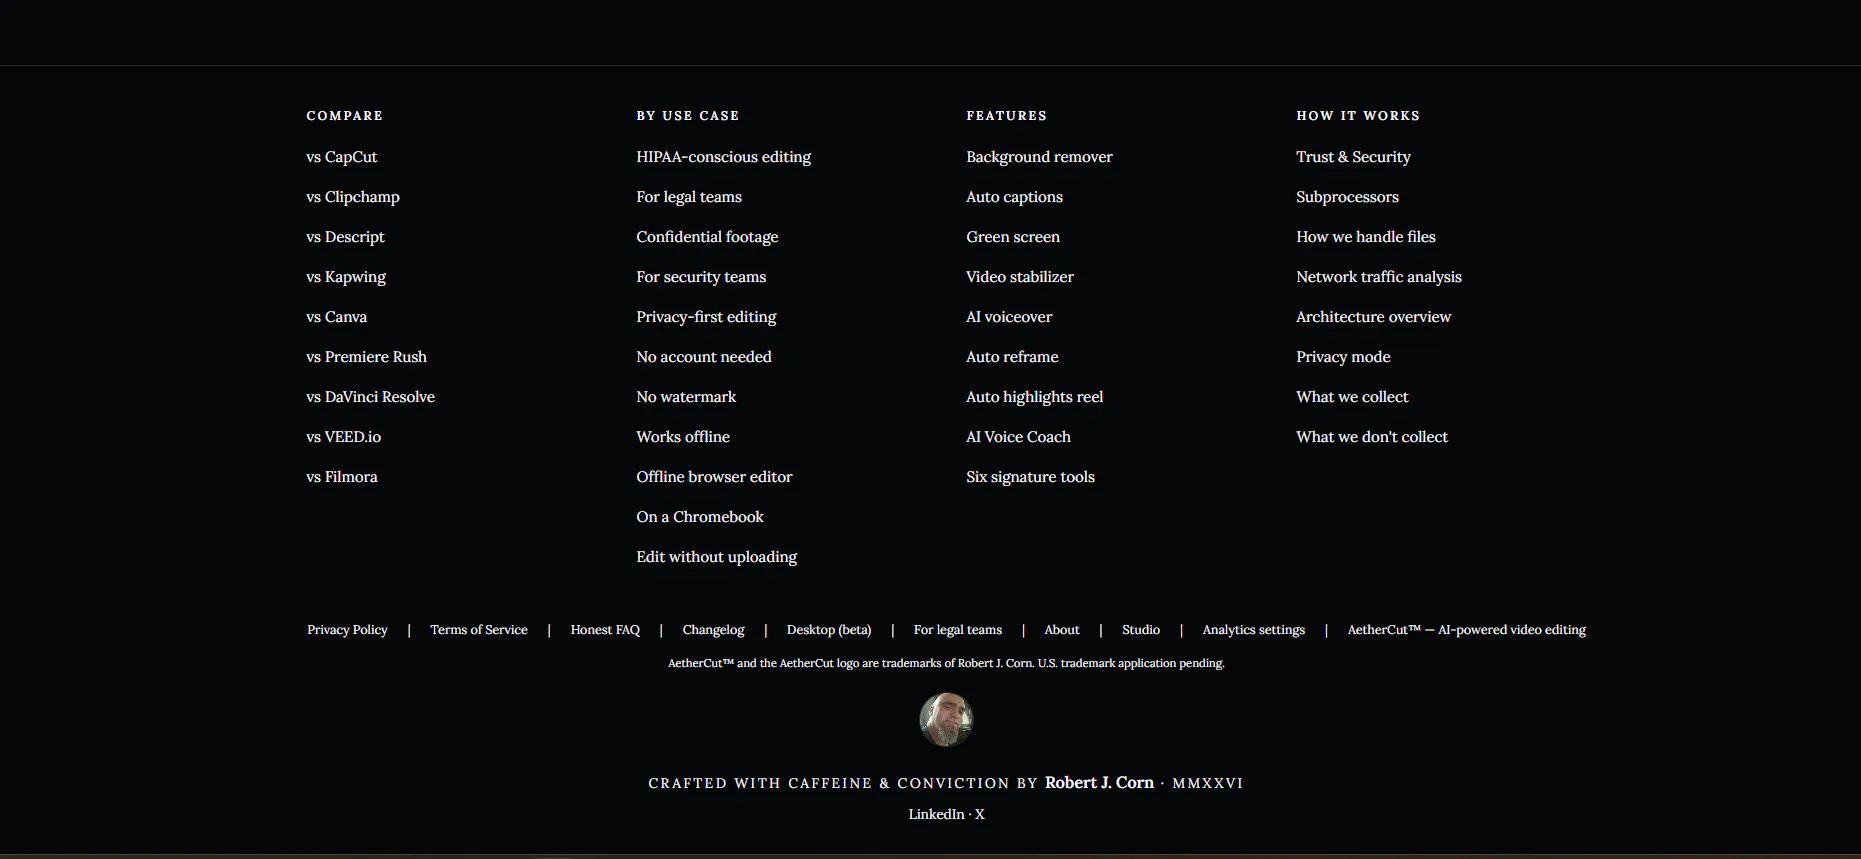Open For security teams link
This screenshot has height=859, width=1861.
(701, 277)
